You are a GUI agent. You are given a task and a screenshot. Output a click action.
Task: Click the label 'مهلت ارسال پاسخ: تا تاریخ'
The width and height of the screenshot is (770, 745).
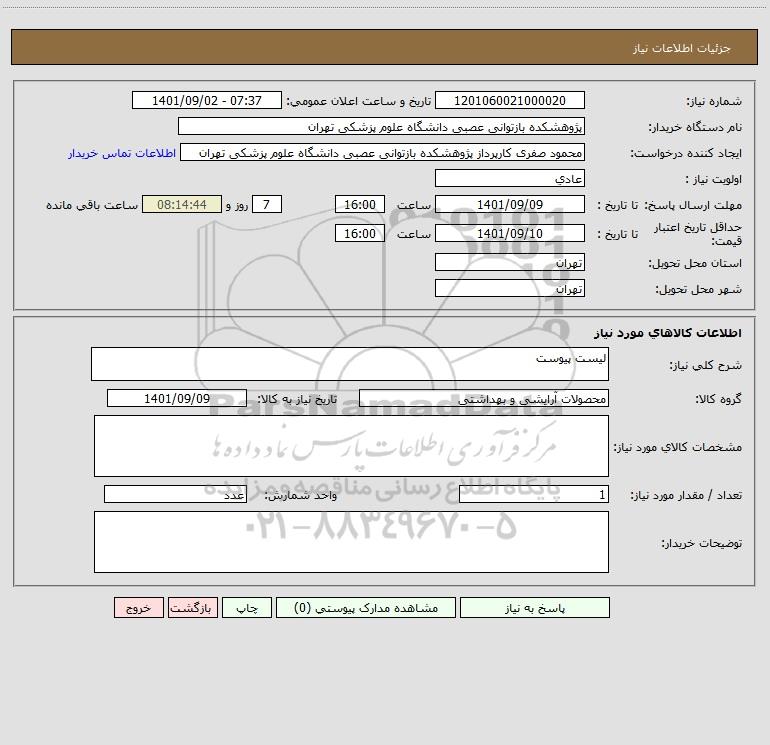coord(670,205)
